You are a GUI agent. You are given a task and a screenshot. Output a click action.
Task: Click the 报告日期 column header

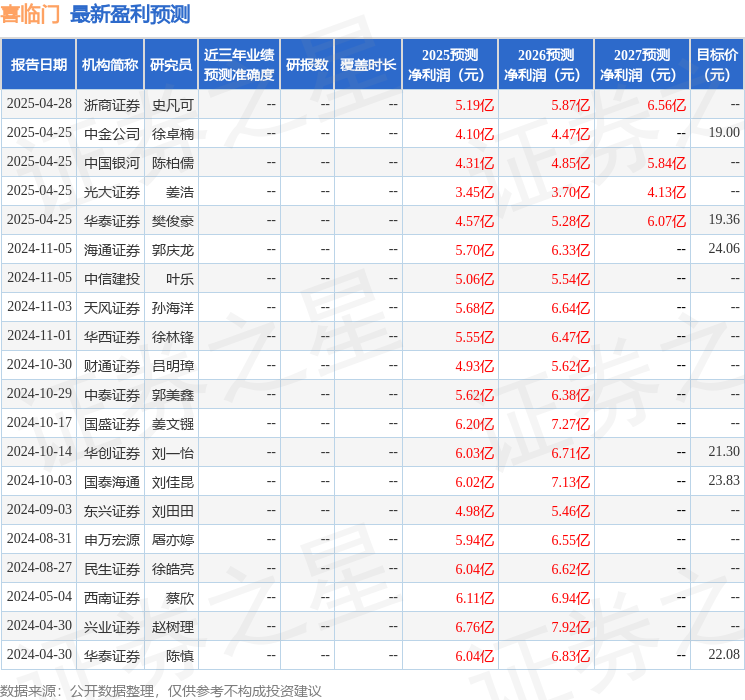pos(38,65)
